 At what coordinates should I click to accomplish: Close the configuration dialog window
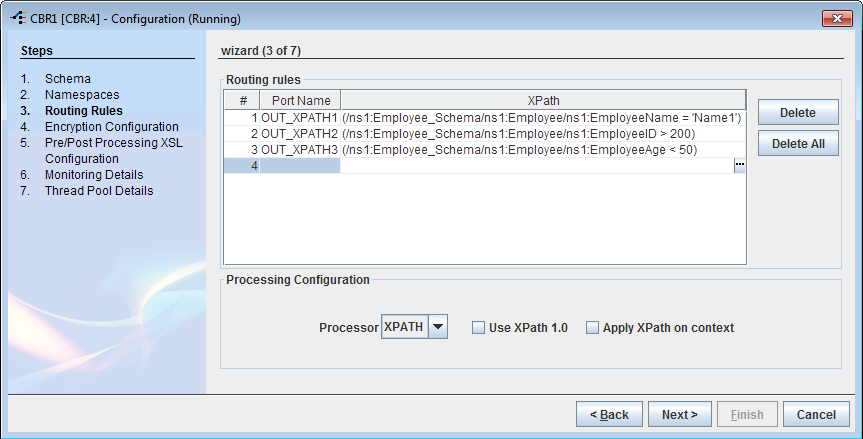click(x=837, y=18)
